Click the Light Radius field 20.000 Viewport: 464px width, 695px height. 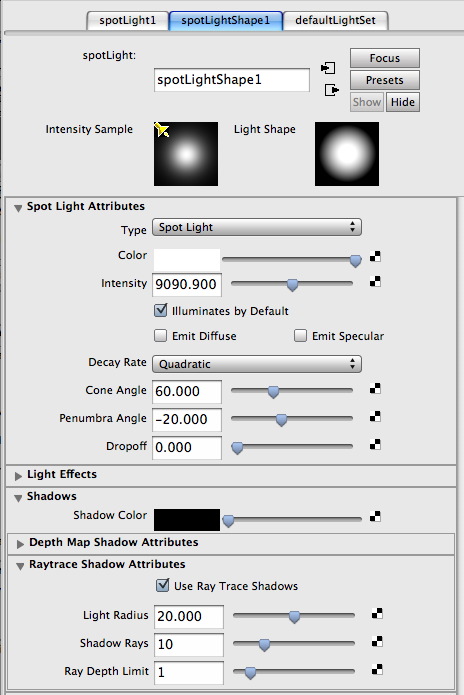[x=189, y=617]
